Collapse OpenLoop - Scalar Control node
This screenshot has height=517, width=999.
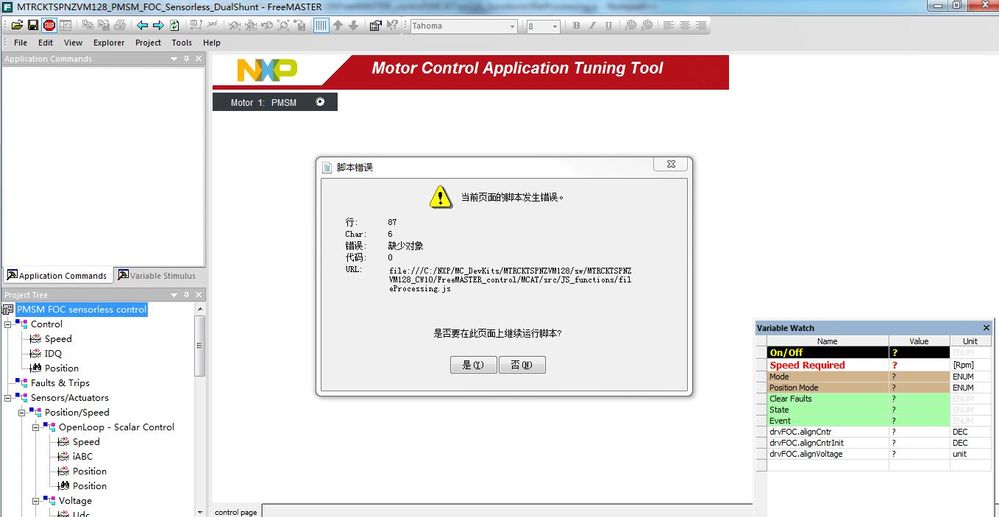pyautogui.click(x=36, y=426)
